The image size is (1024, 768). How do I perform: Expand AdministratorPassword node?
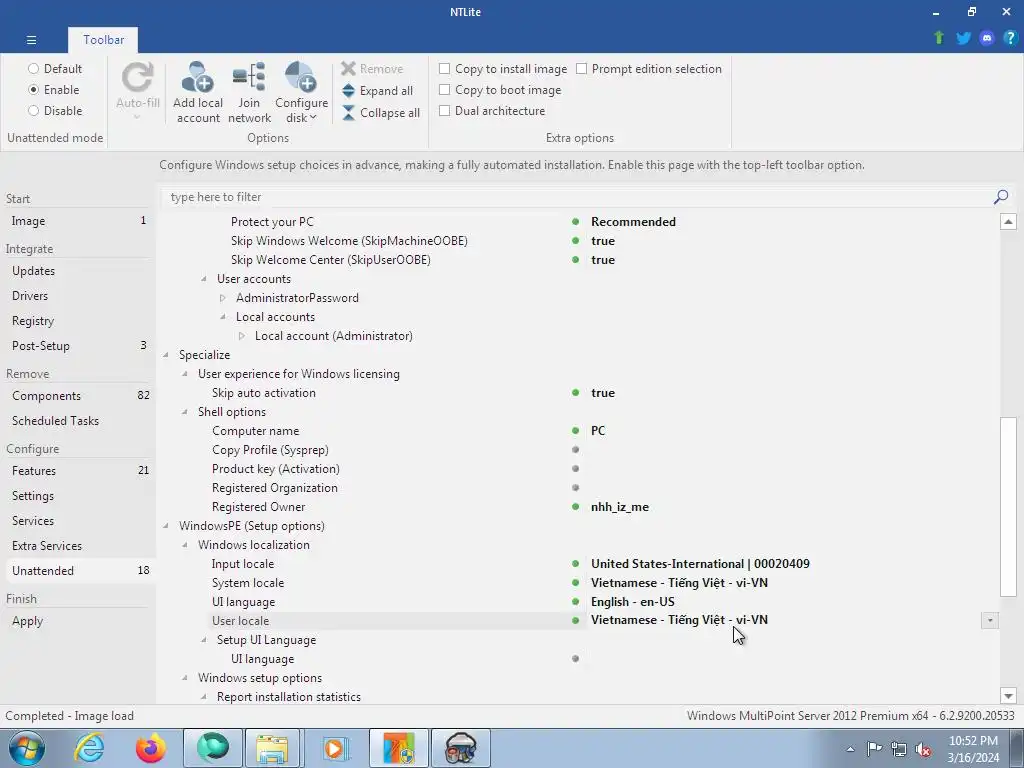click(x=223, y=298)
